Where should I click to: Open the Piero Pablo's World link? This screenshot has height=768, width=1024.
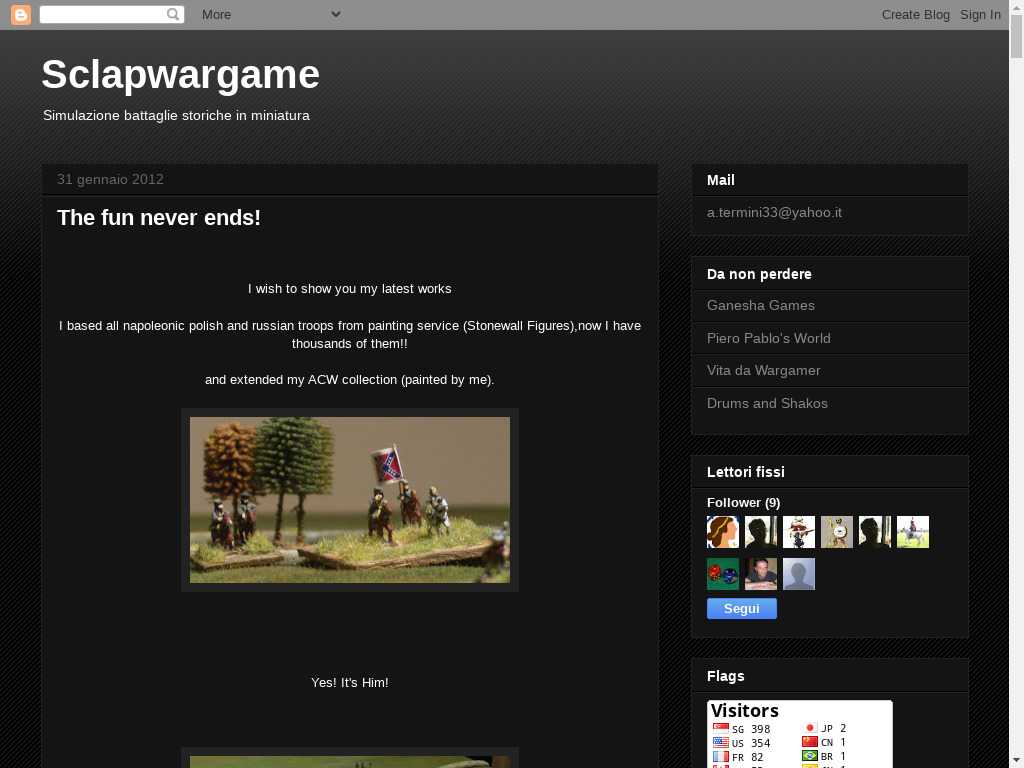(768, 338)
